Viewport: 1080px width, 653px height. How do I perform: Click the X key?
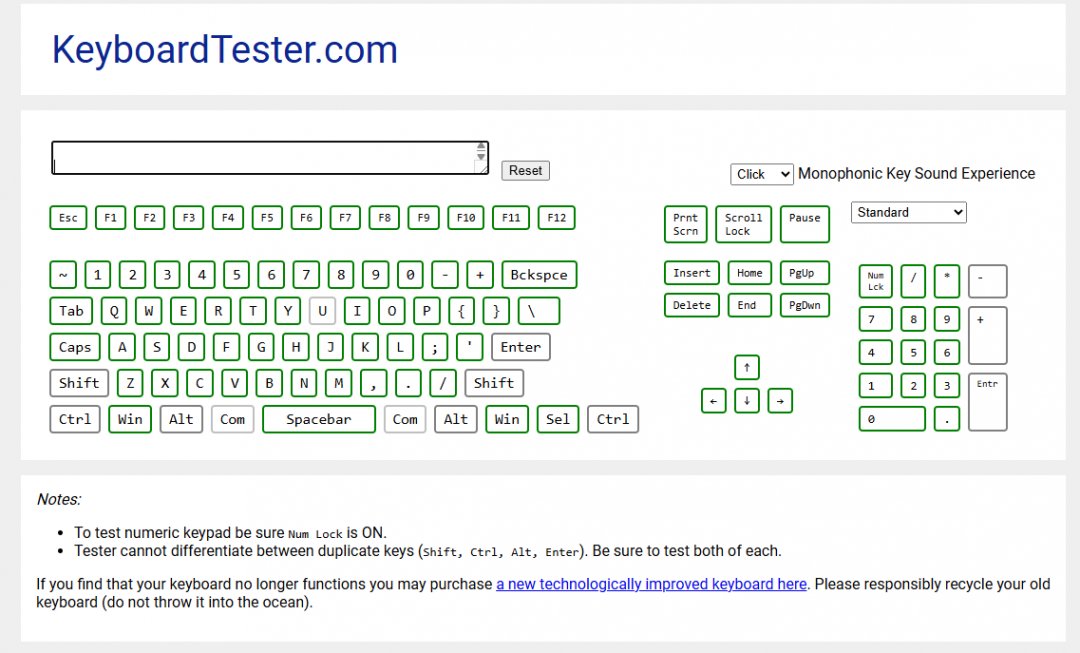[165, 383]
